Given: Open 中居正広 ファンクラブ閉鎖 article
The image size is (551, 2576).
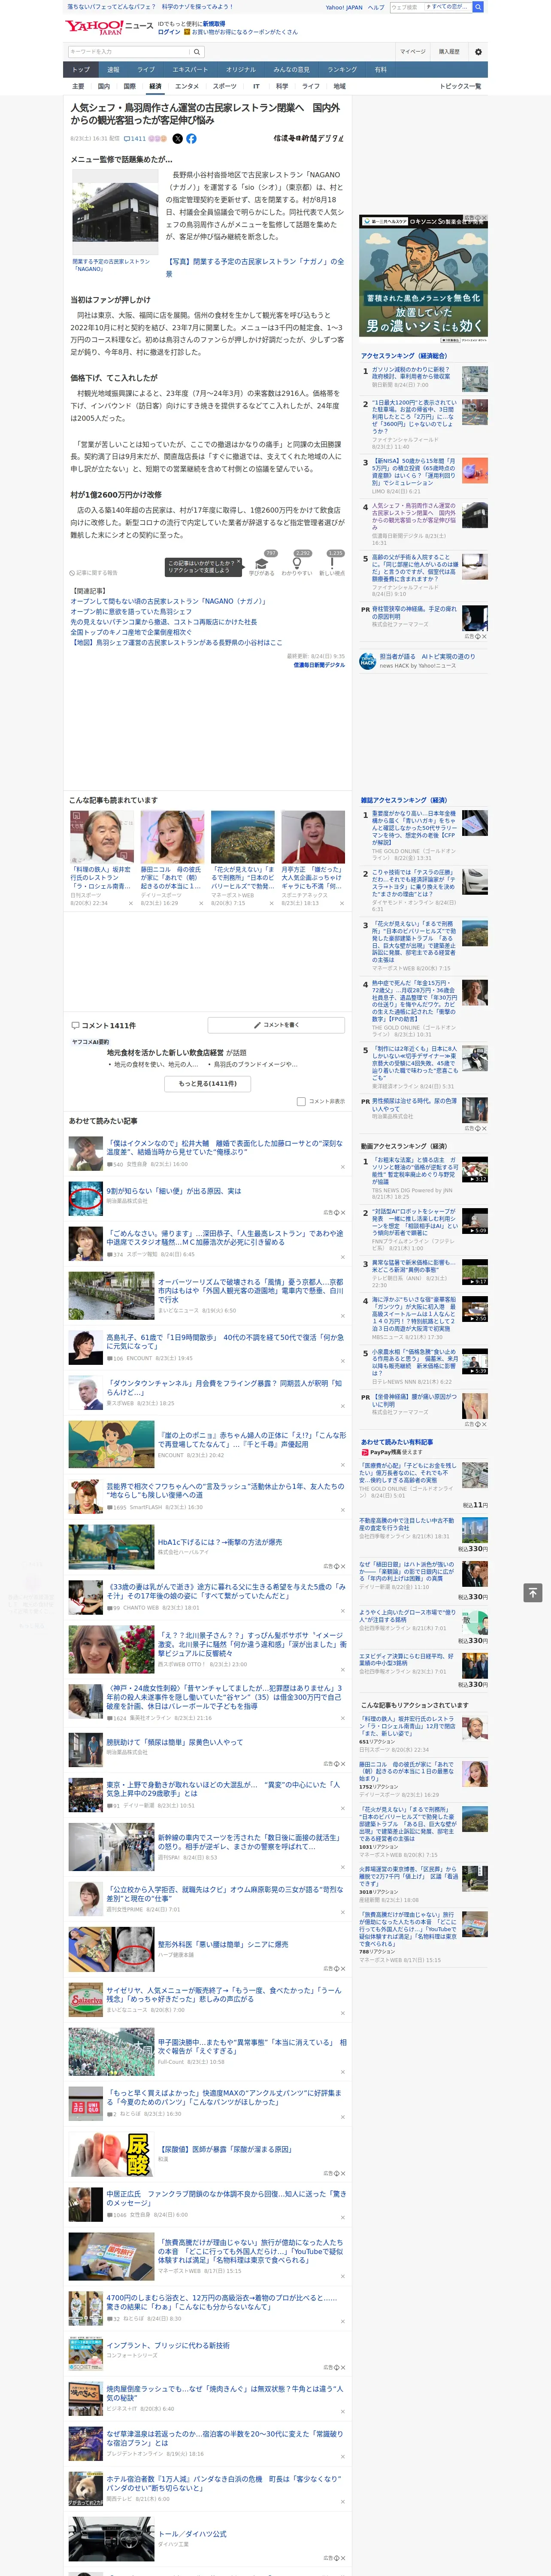Looking at the screenshot, I should 226,2198.
